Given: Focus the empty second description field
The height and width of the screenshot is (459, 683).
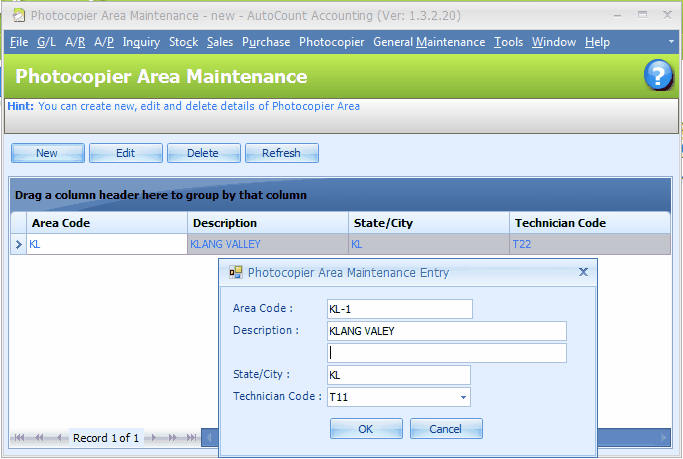Looking at the screenshot, I should (446, 353).
